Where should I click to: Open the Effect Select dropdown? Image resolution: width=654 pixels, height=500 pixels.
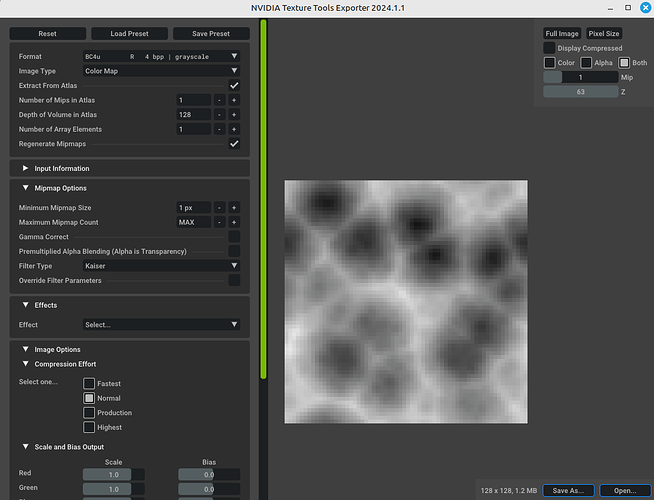[x=161, y=324]
